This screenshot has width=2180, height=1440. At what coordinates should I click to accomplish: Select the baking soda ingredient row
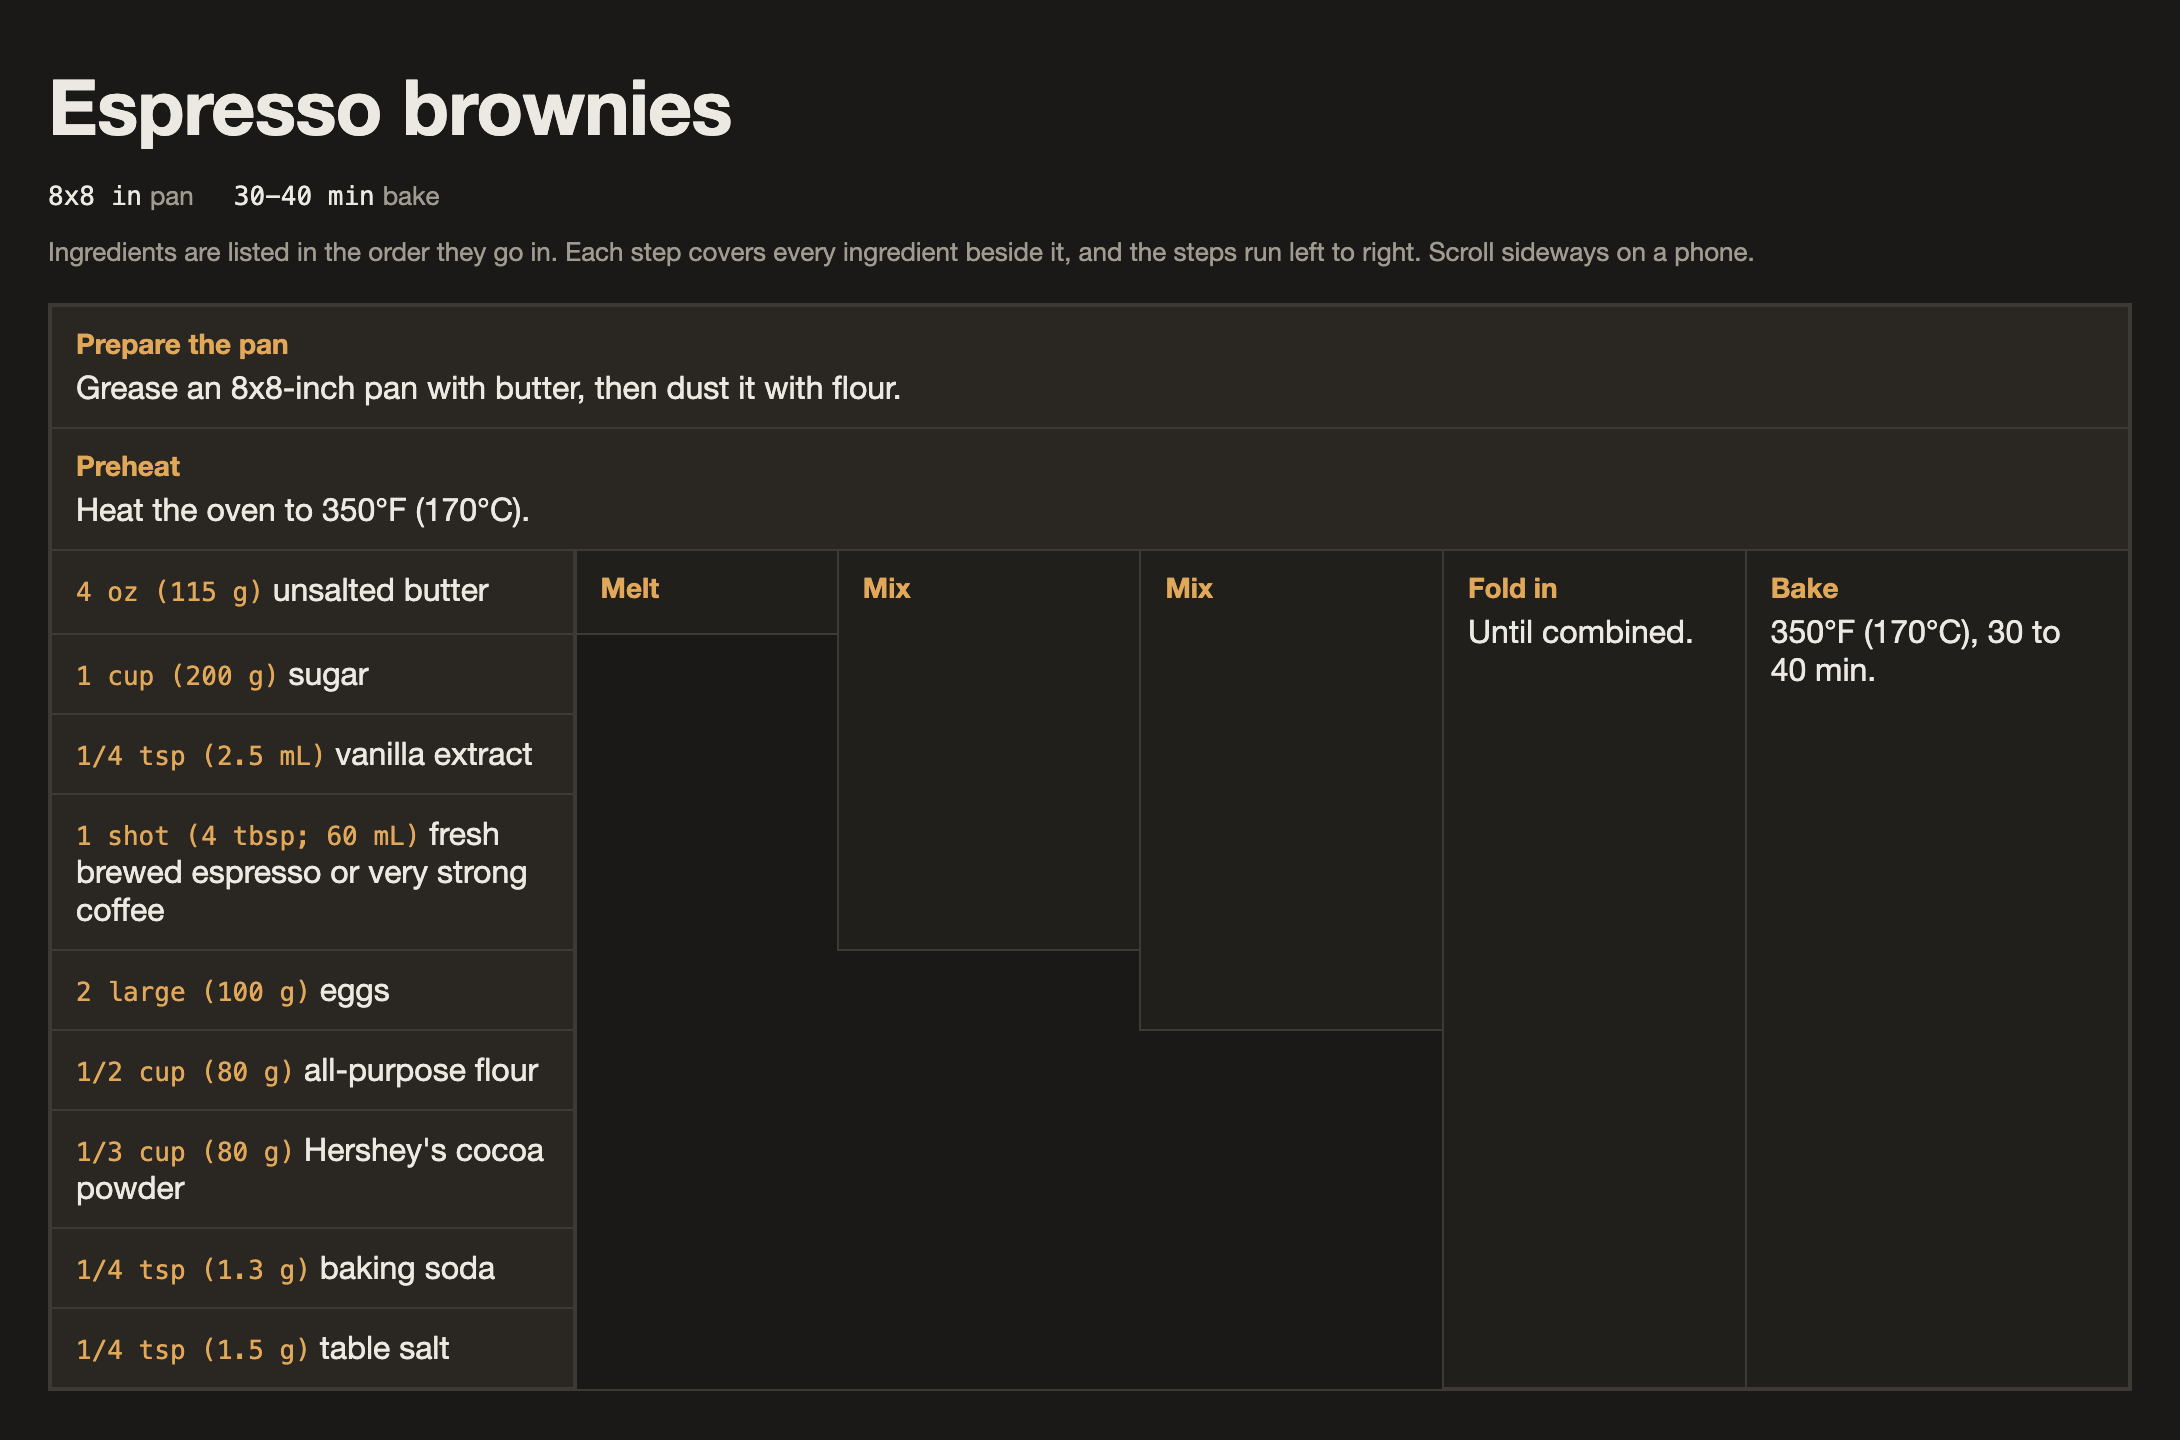(x=313, y=1269)
